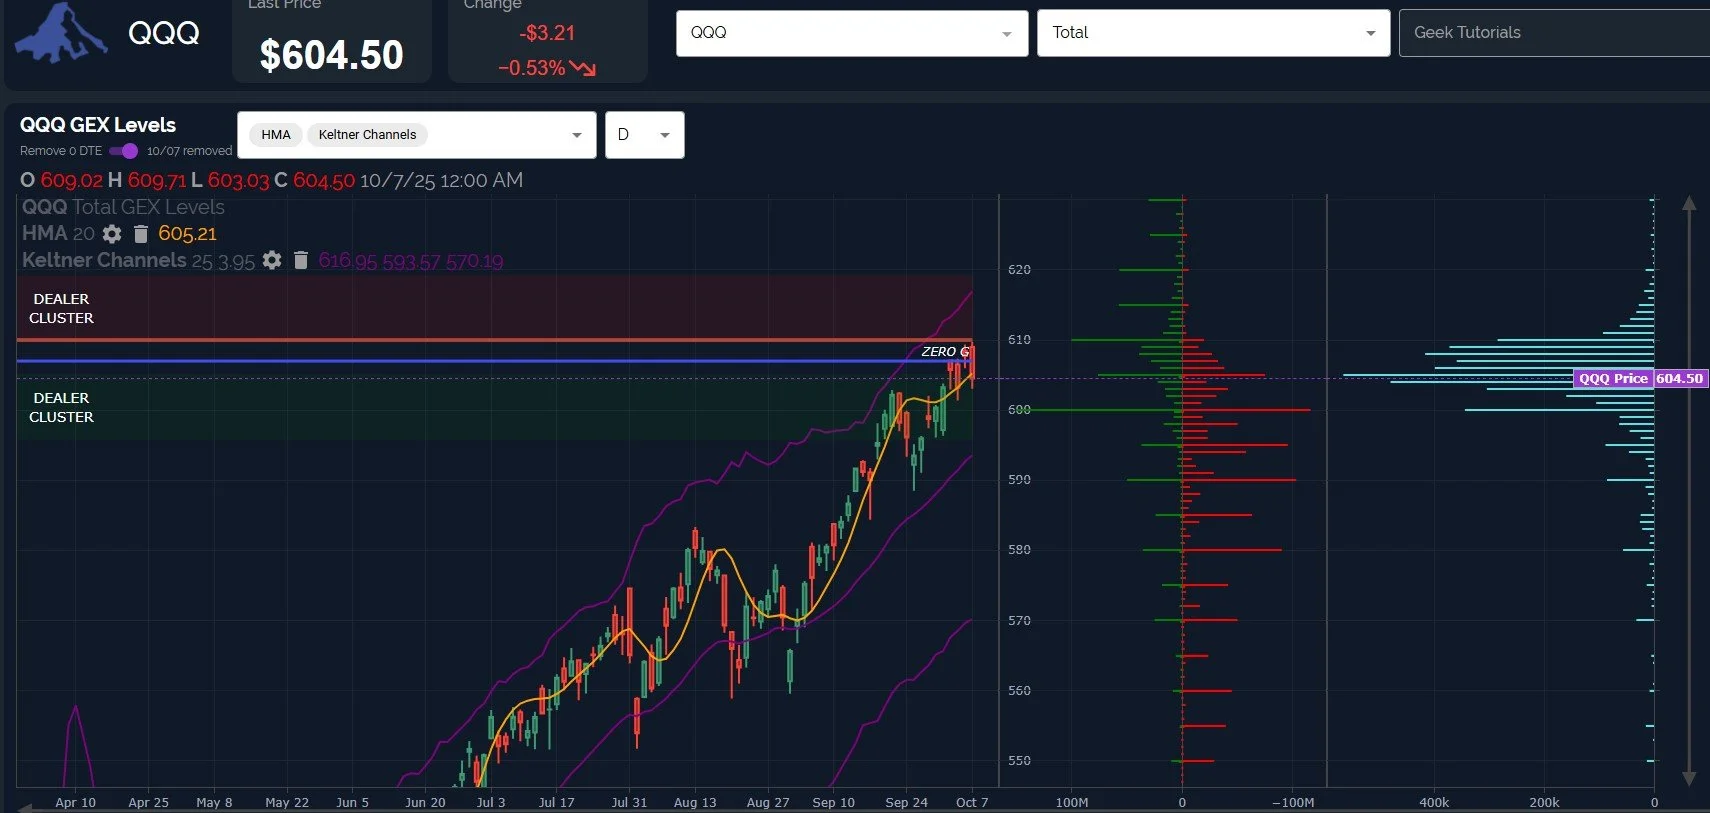Open HMA 20 settings gear
Screen dimensions: 1710x813
[x=112, y=234]
